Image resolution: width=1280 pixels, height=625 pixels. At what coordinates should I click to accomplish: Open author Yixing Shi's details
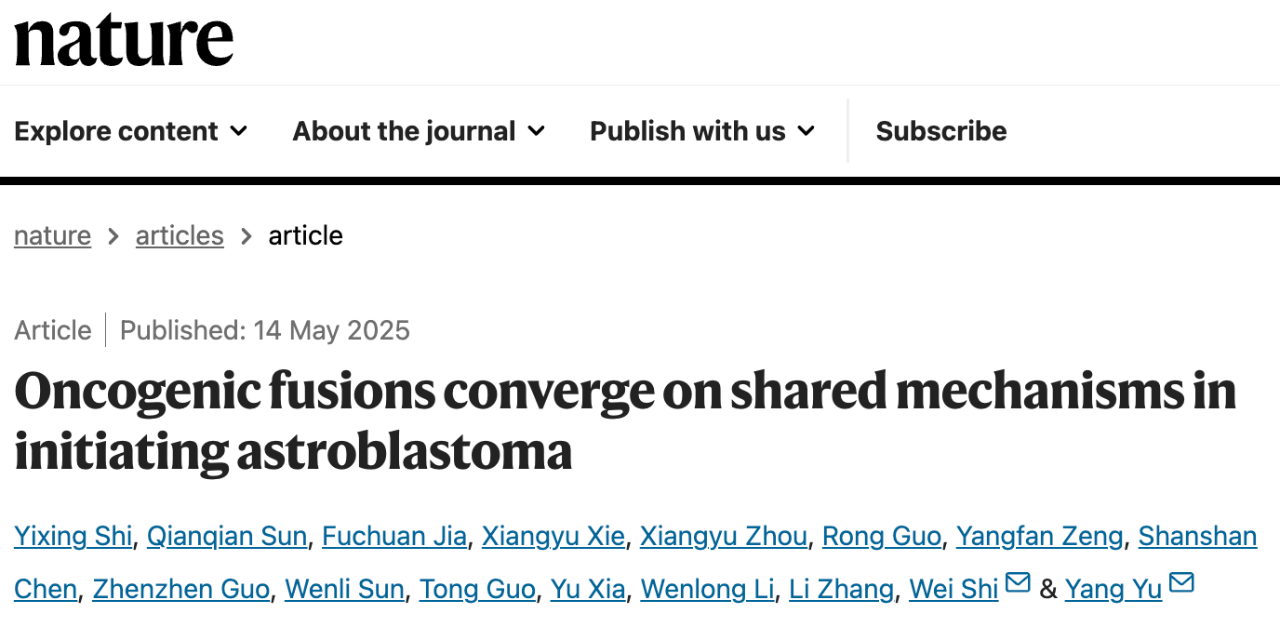tap(73, 537)
